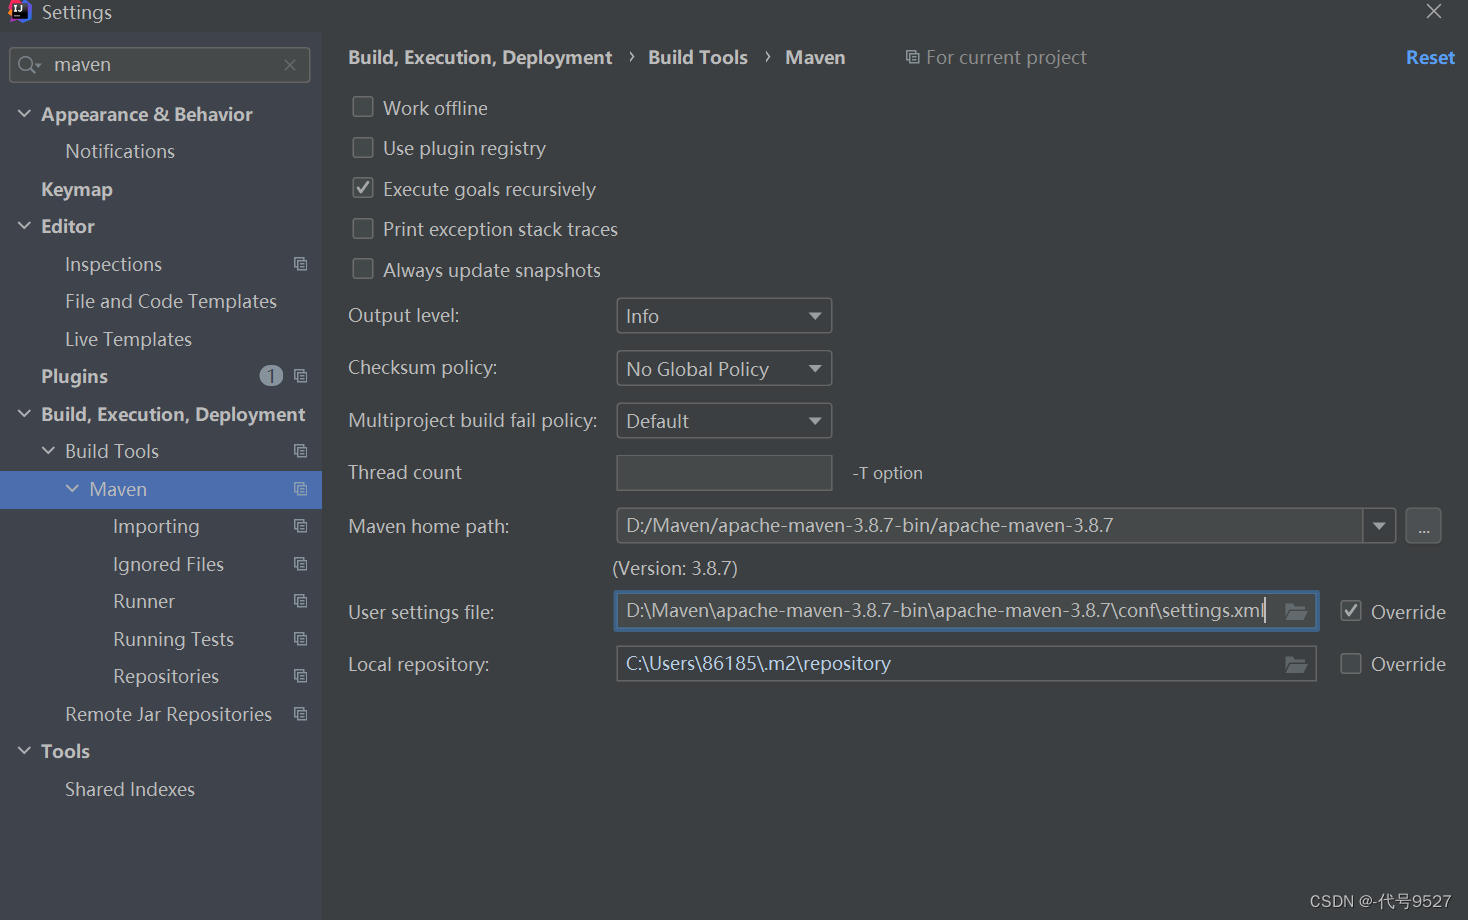Click Build Tools in the breadcrumb
1468x920 pixels.
(698, 58)
